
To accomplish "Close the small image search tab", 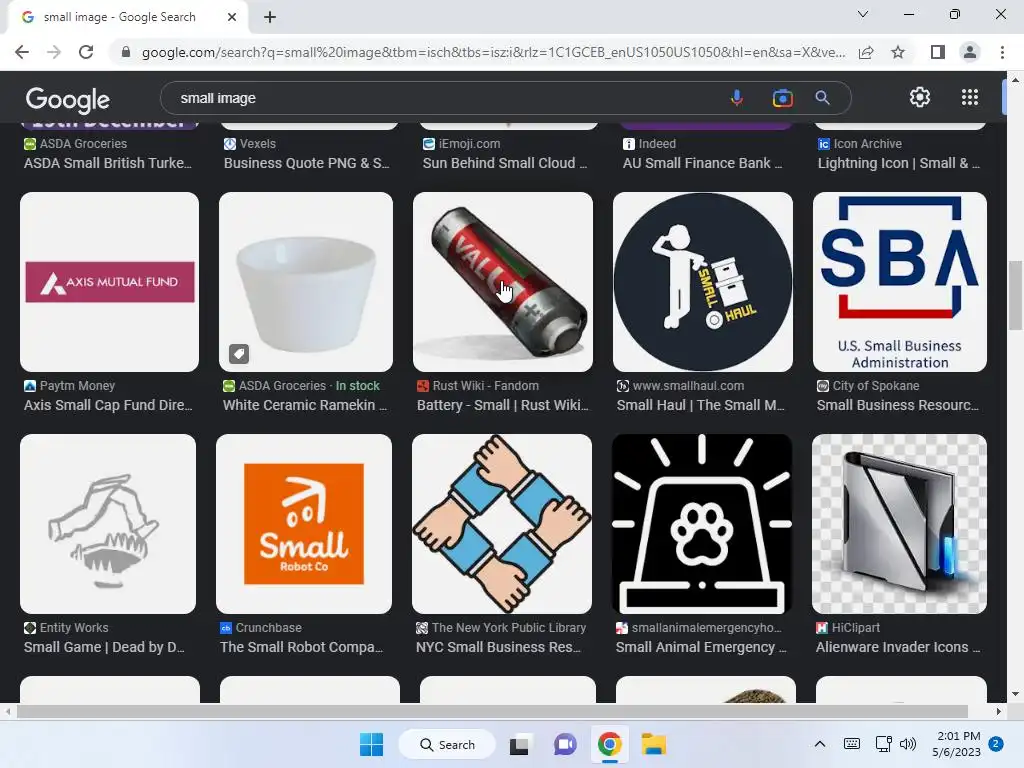I will pyautogui.click(x=232, y=17).
